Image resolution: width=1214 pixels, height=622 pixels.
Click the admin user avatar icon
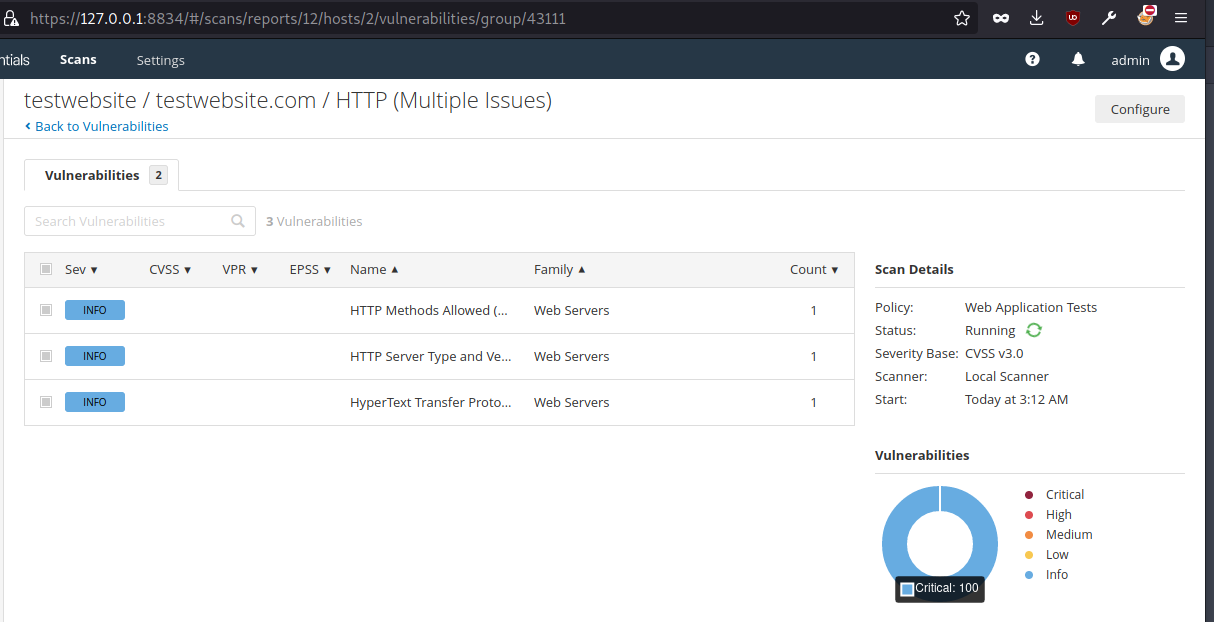coord(1172,60)
